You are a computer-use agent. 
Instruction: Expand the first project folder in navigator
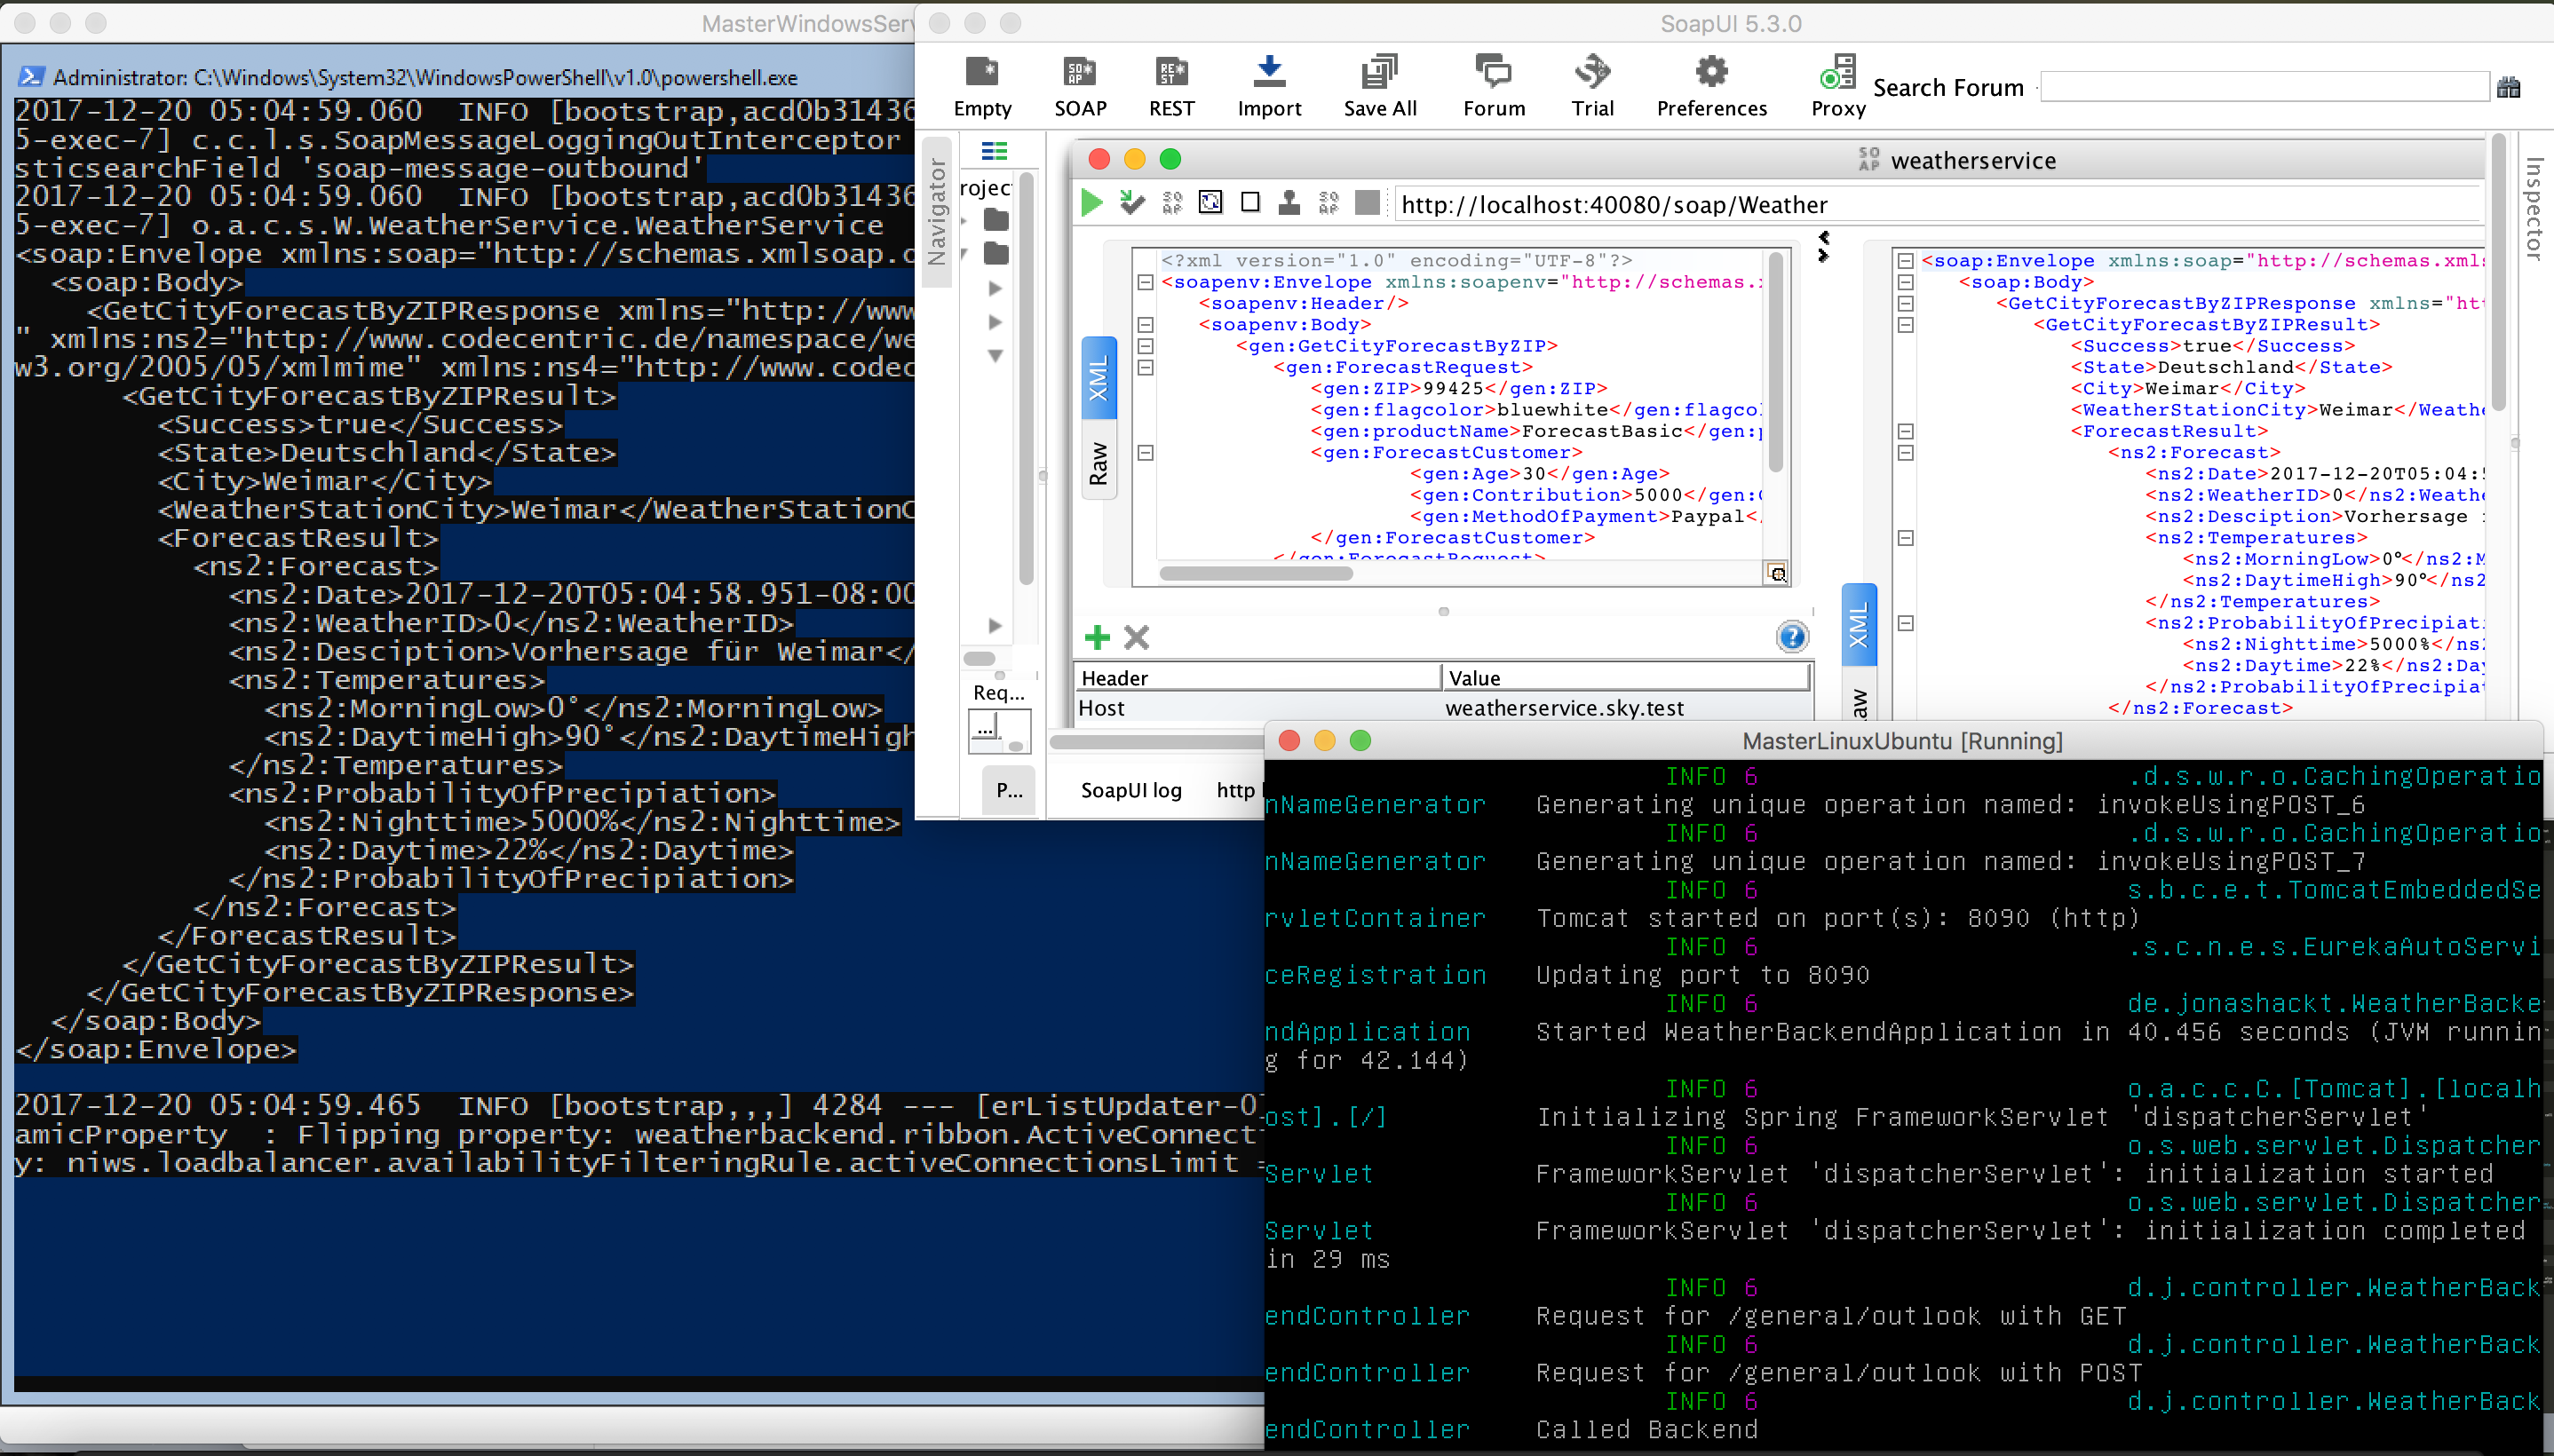coord(965,220)
